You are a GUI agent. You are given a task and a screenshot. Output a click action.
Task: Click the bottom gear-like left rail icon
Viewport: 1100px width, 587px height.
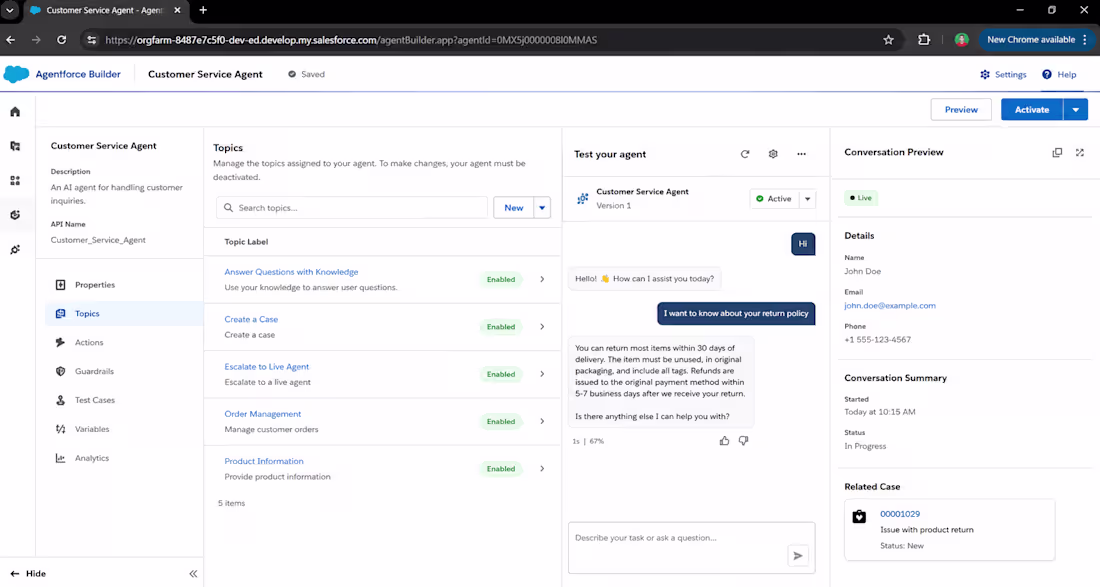[x=15, y=249]
